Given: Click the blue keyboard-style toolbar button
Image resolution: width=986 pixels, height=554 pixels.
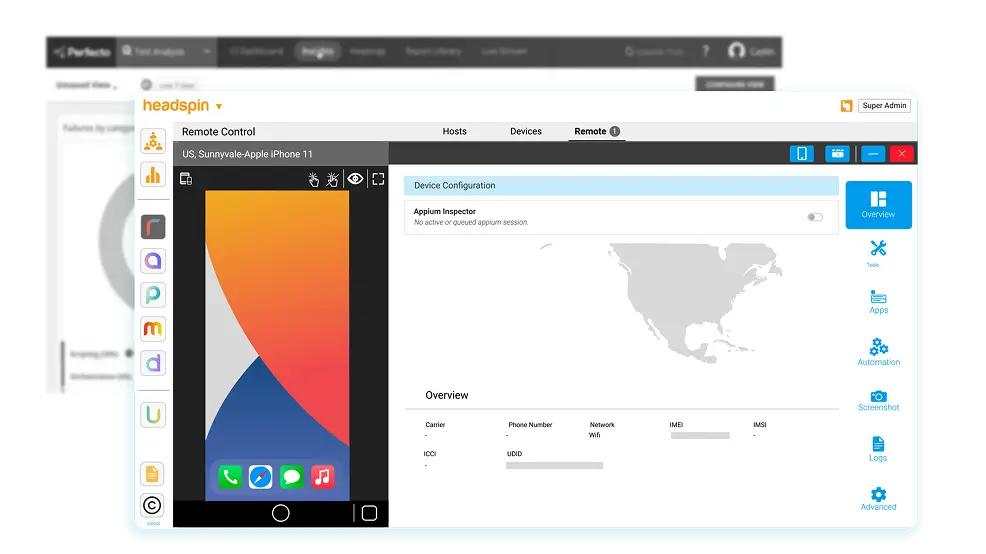Looking at the screenshot, I should pyautogui.click(x=837, y=153).
